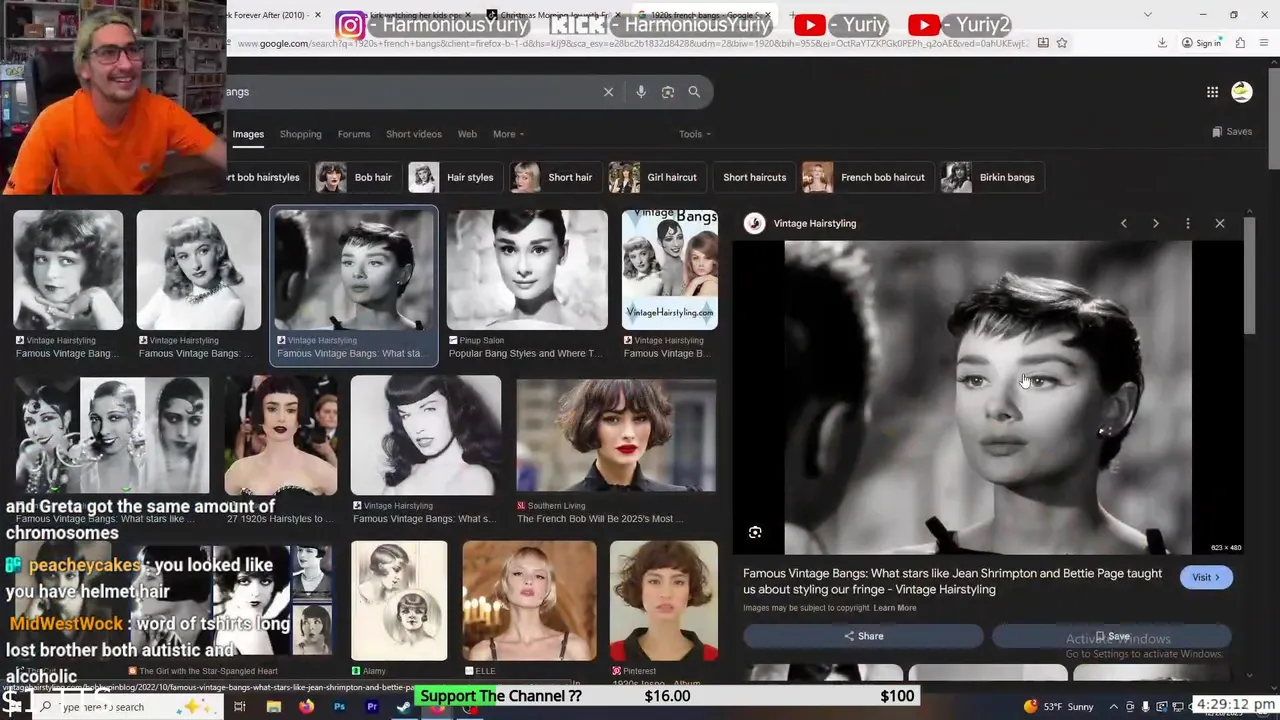Open the Firefox hamburger application menu
The width and height of the screenshot is (1280, 720).
coord(1265,43)
